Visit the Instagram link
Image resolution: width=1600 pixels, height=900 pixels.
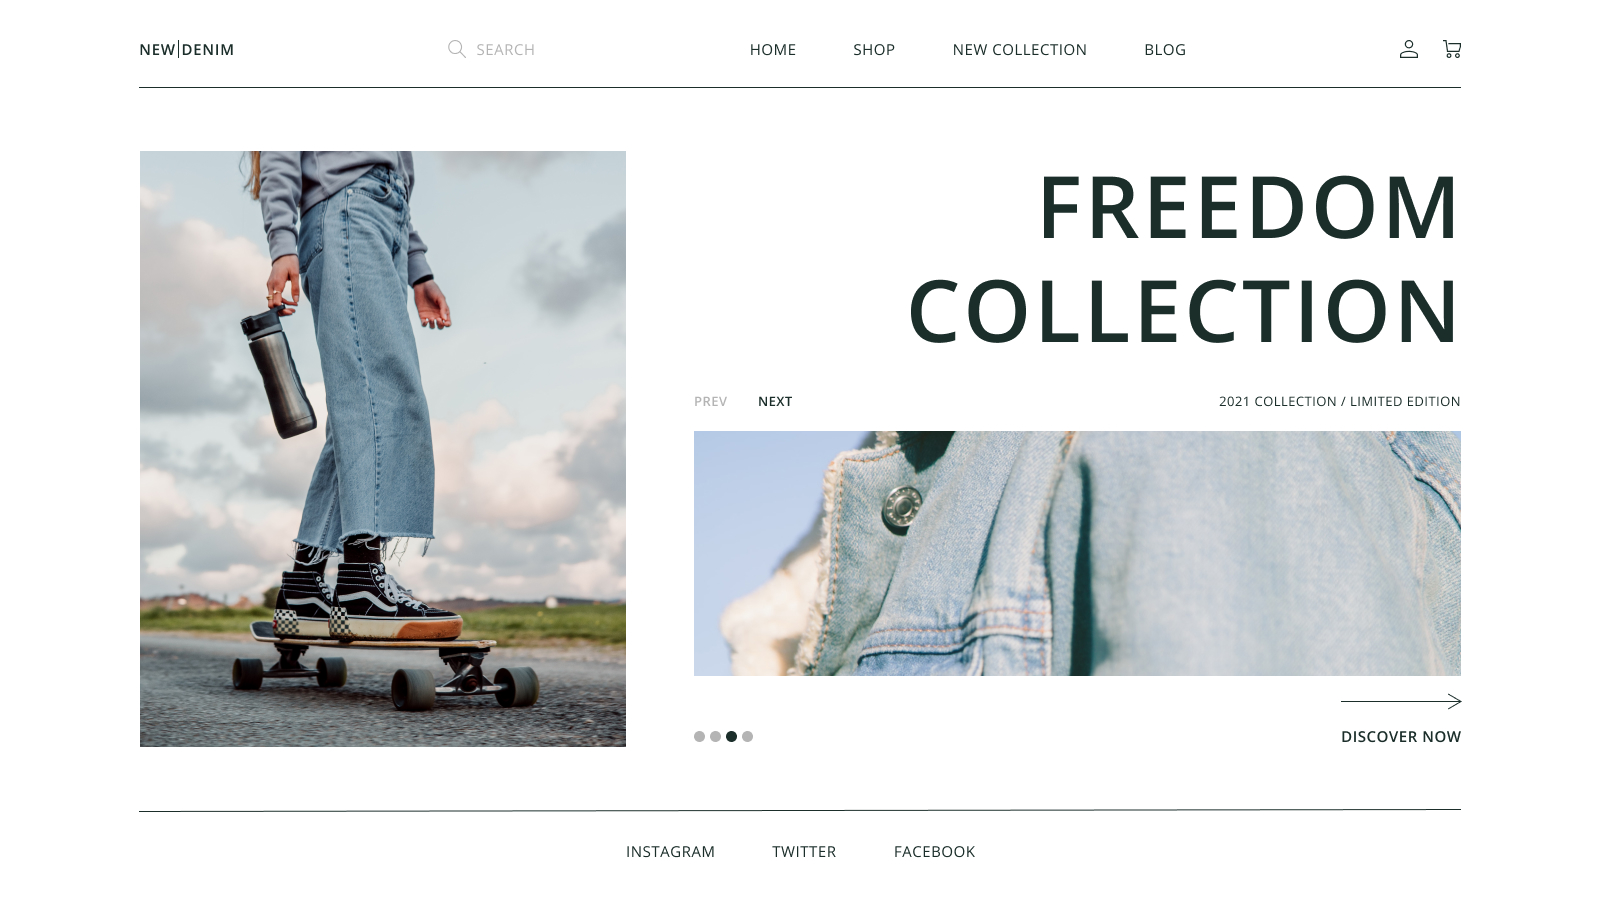pyautogui.click(x=670, y=852)
